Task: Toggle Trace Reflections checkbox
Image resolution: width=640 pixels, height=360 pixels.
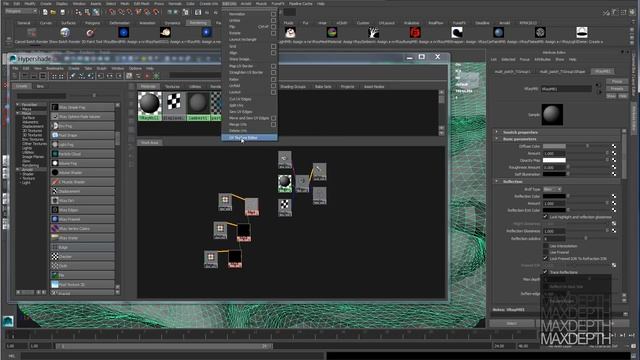Action: tap(545, 272)
